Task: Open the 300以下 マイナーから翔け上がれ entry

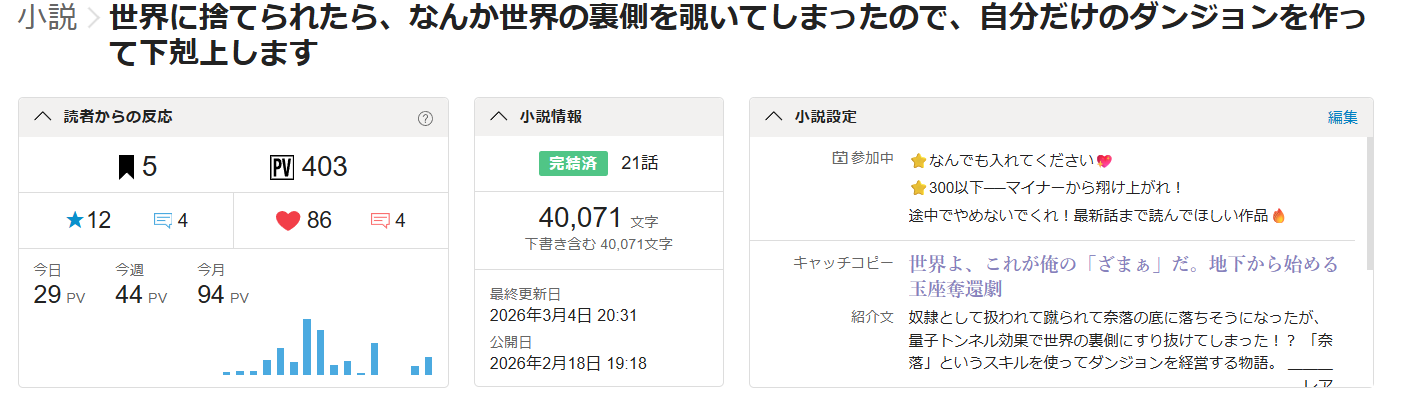Action: coord(1047,188)
